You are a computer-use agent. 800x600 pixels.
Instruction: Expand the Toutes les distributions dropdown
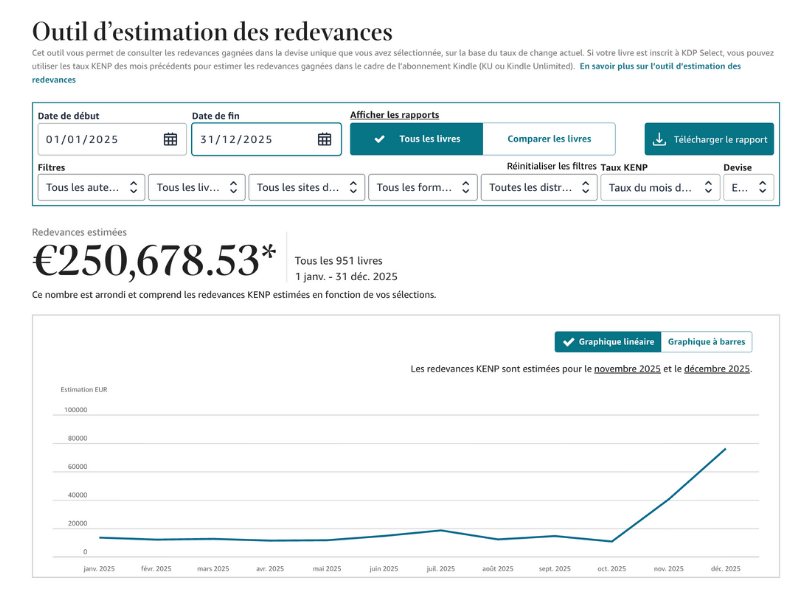[x=538, y=187]
